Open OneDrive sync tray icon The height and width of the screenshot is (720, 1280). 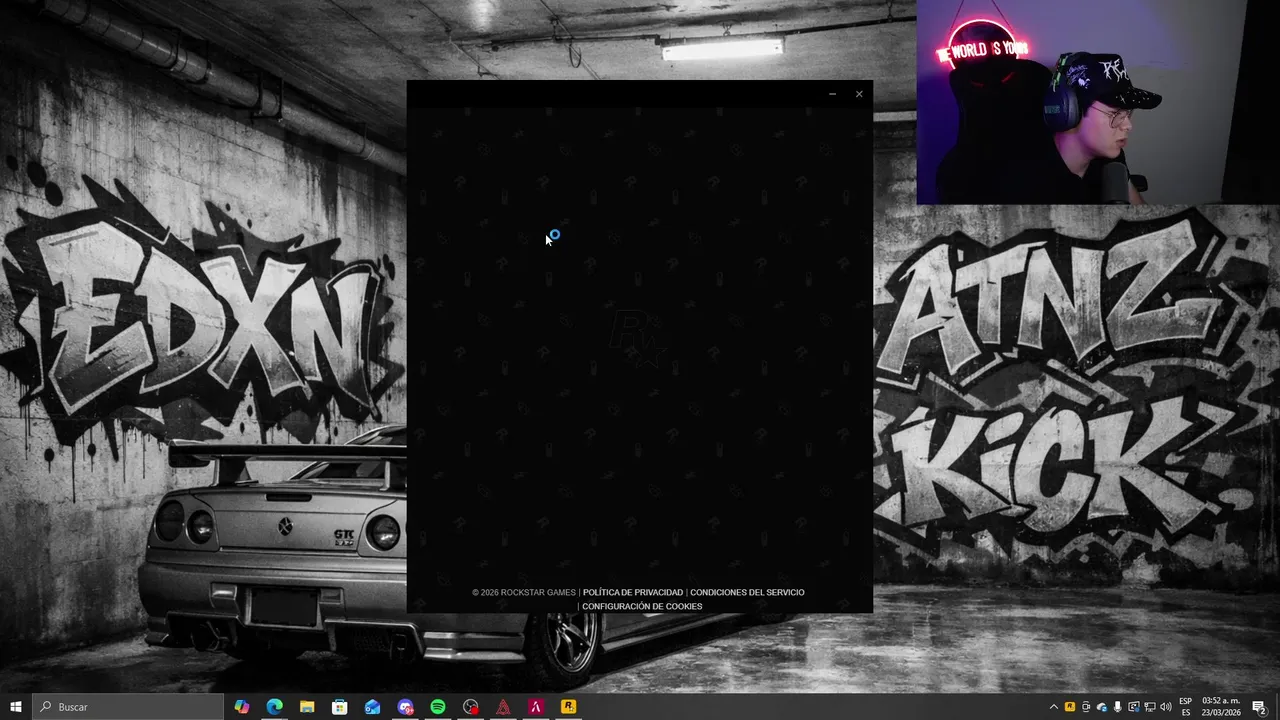pos(1102,707)
